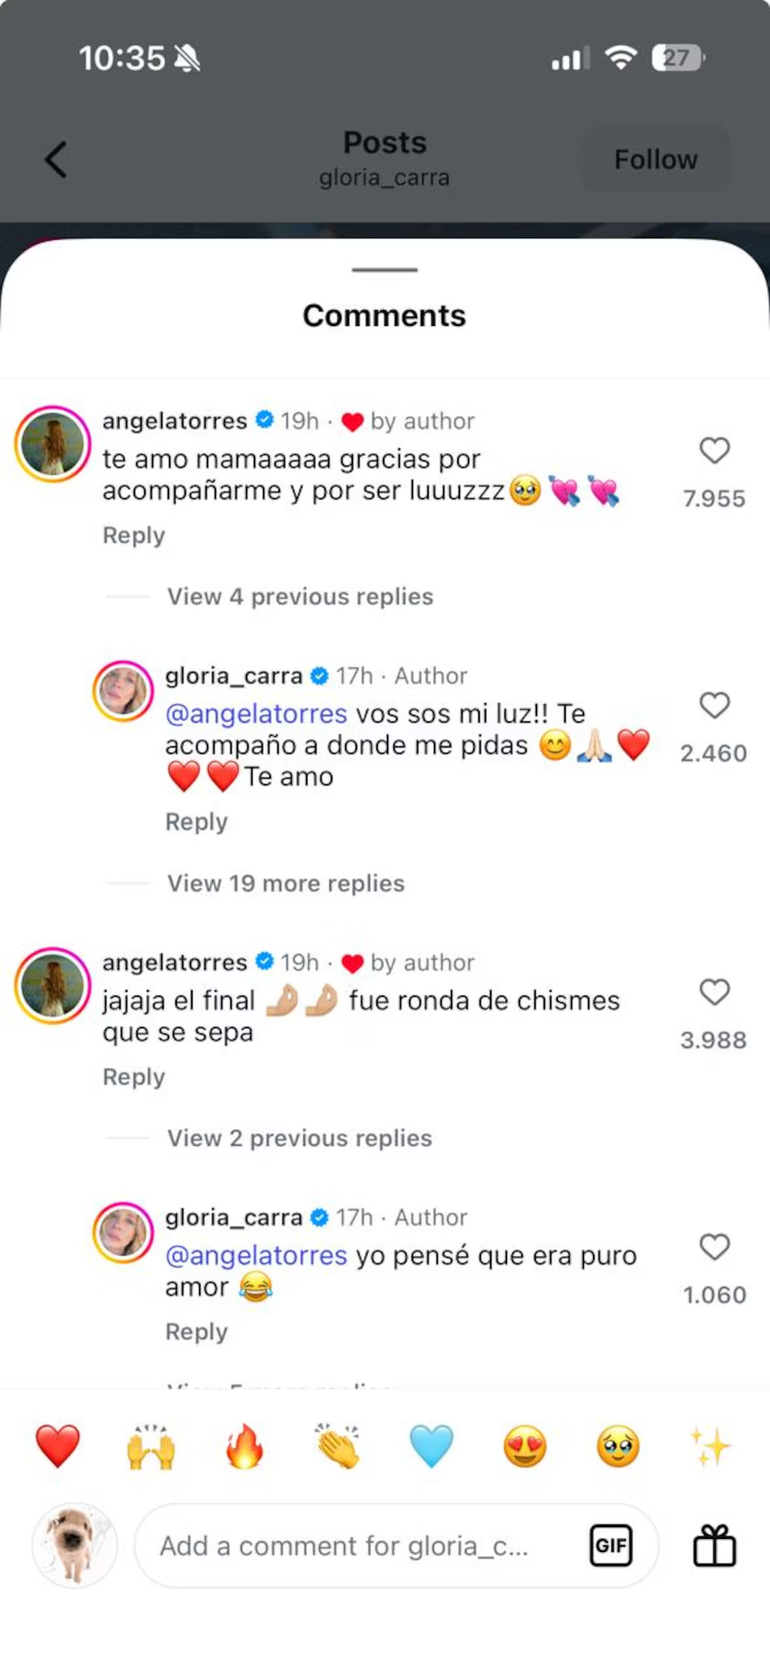Expand 'View 2 previous replies'
This screenshot has width=770, height=1670.
299,1139
